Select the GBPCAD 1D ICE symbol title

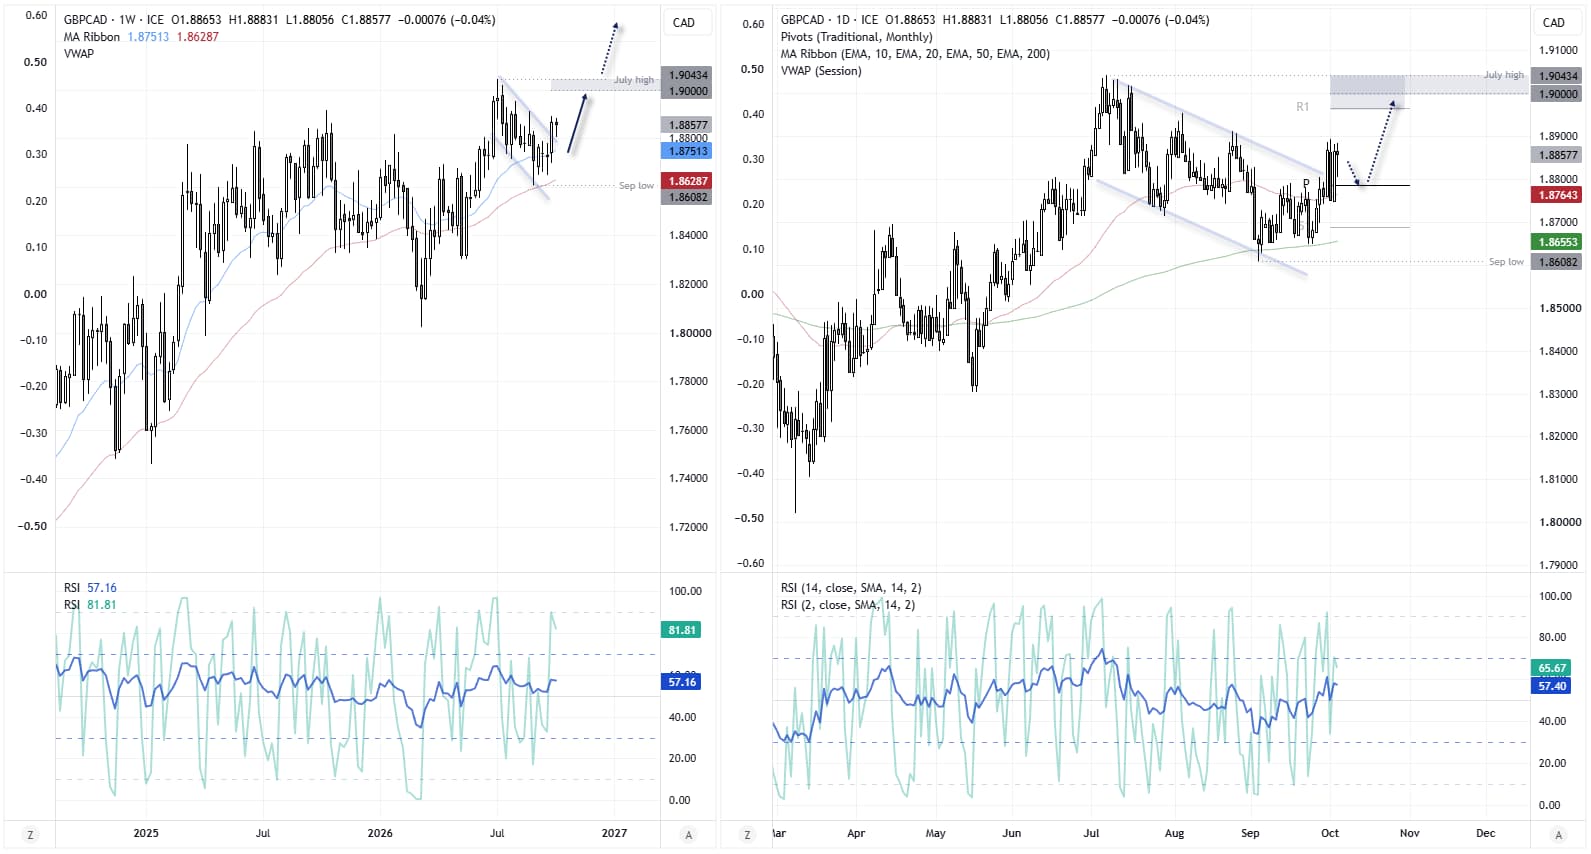pos(829,20)
